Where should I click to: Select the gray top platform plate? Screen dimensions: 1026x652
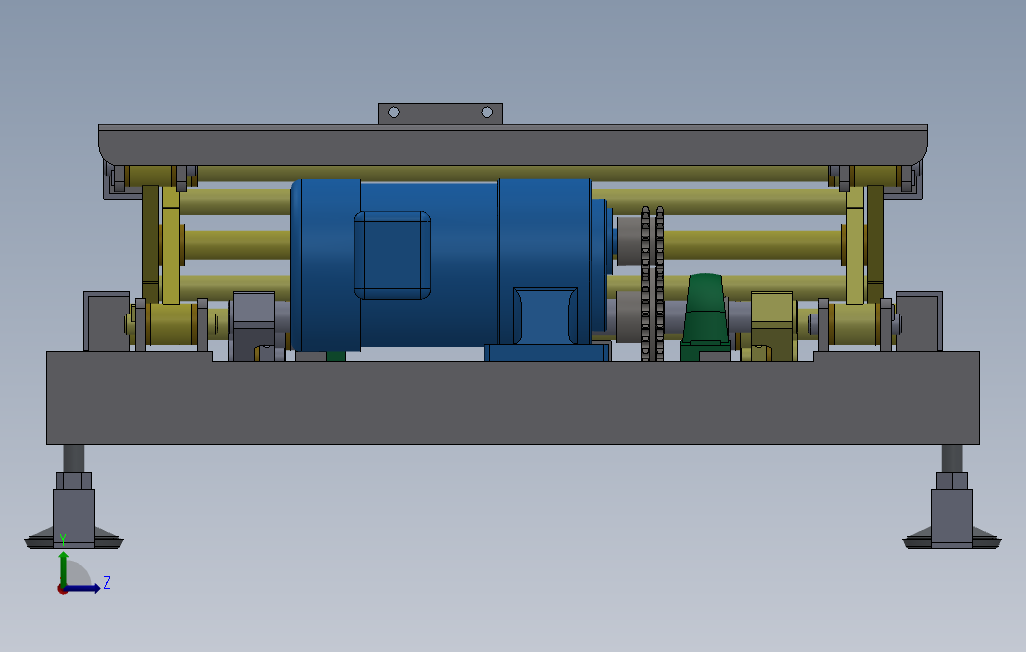(512, 145)
